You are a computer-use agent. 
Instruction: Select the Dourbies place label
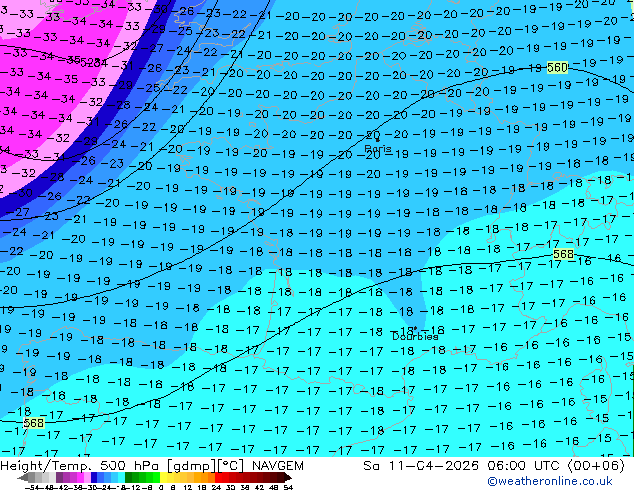pos(415,336)
